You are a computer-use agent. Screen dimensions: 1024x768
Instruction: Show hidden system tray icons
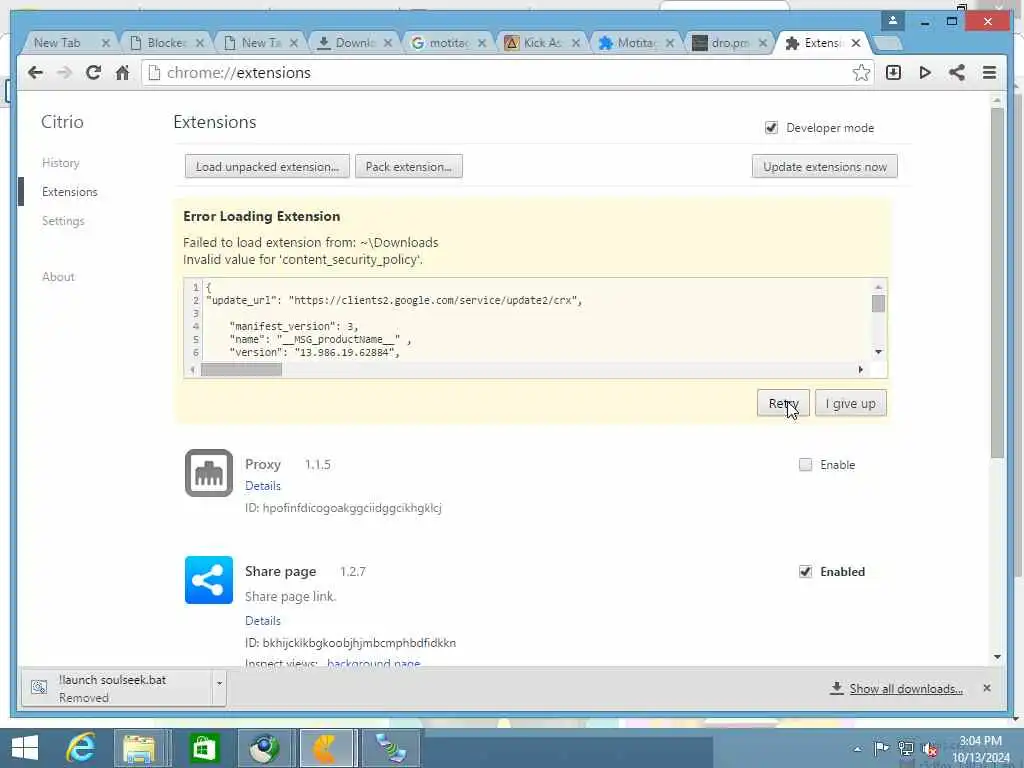tap(857, 748)
